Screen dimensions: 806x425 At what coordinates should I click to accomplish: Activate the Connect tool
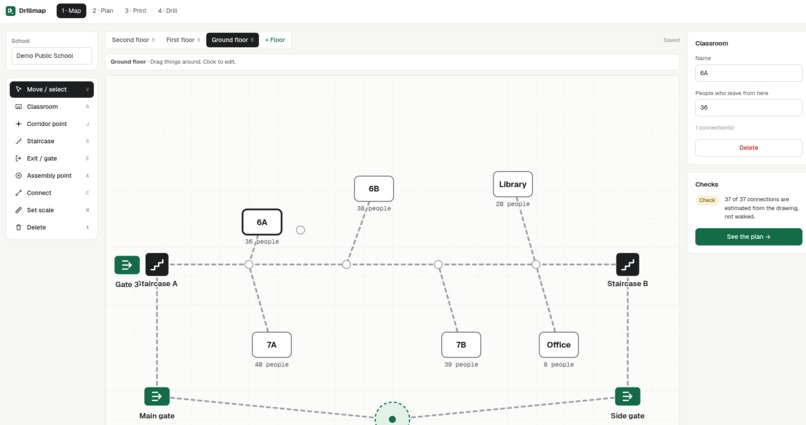pos(51,193)
